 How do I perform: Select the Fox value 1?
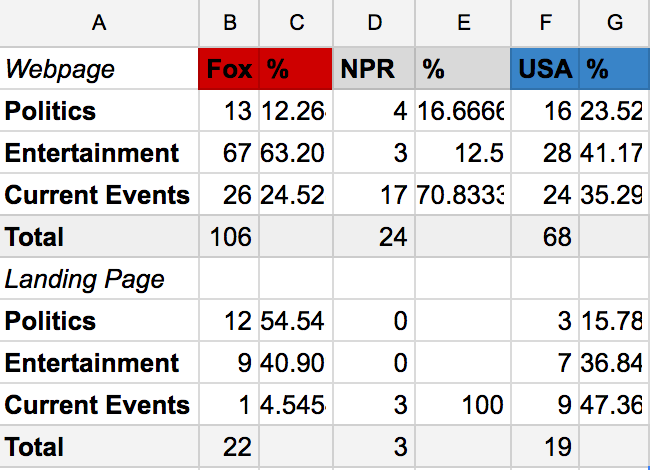point(229,405)
